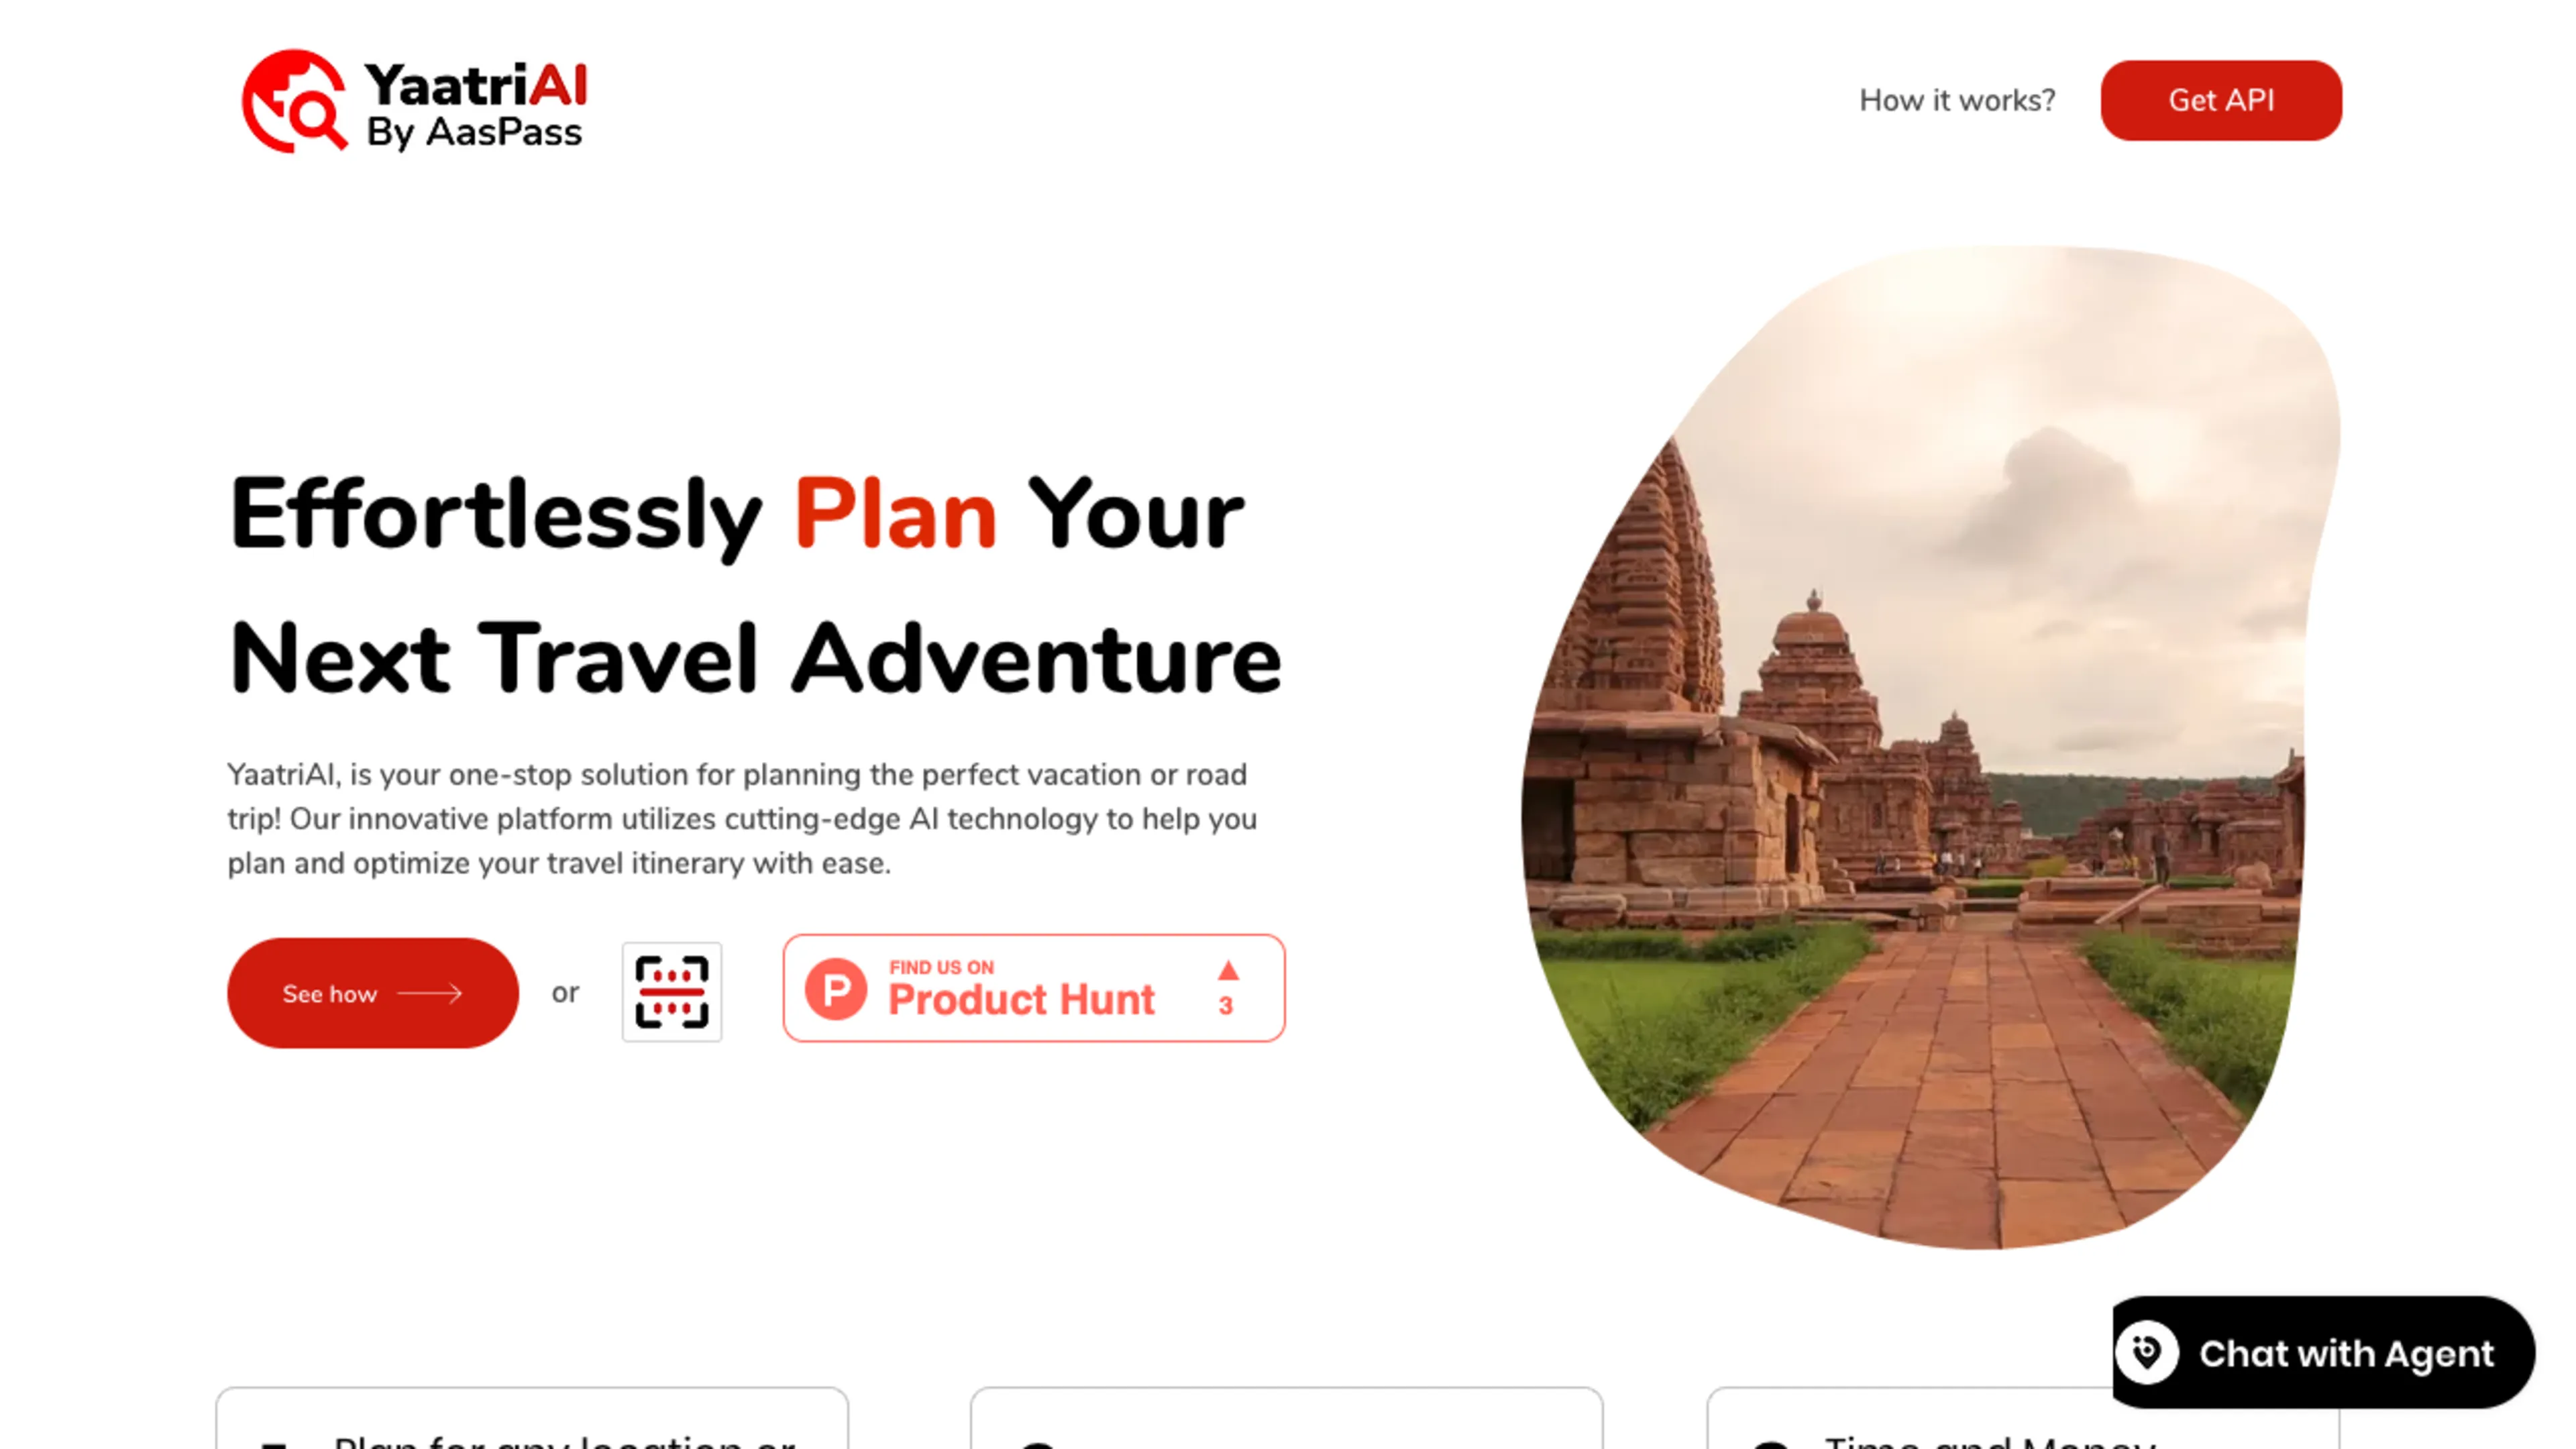
Task: Open the QR code scanner icon
Action: tap(672, 992)
